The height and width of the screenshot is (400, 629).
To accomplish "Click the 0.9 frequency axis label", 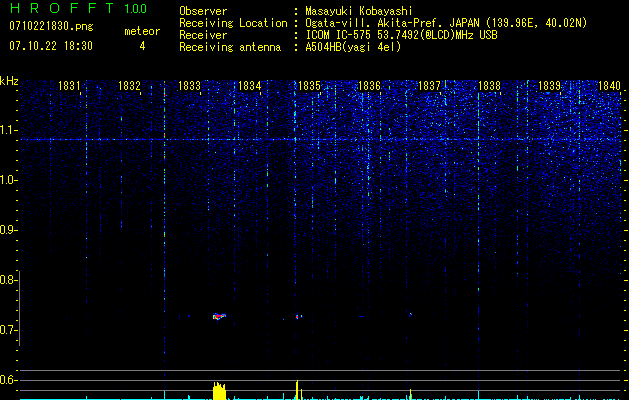I will tap(8, 230).
